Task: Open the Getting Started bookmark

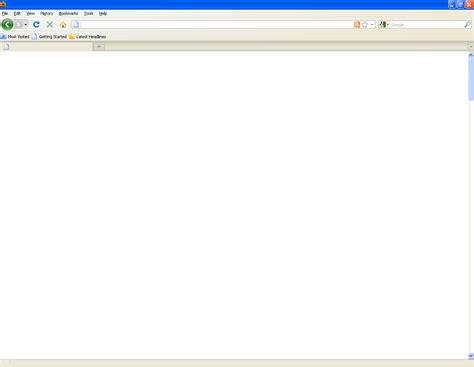Action: tap(49, 37)
